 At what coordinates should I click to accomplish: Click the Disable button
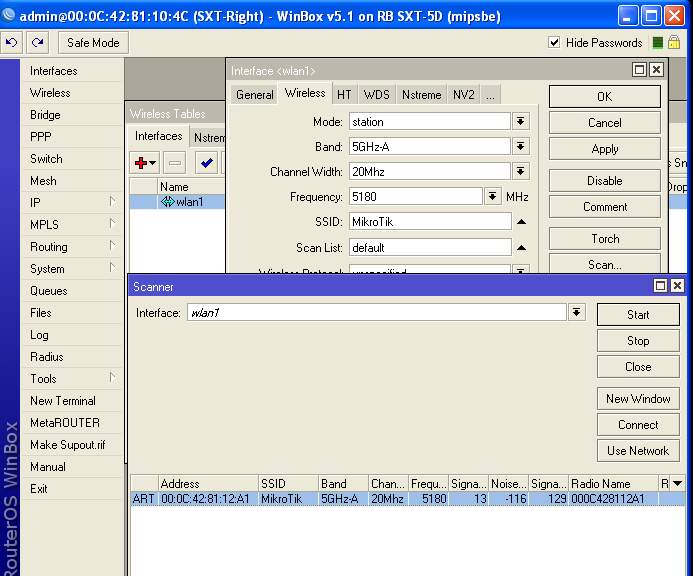605,180
